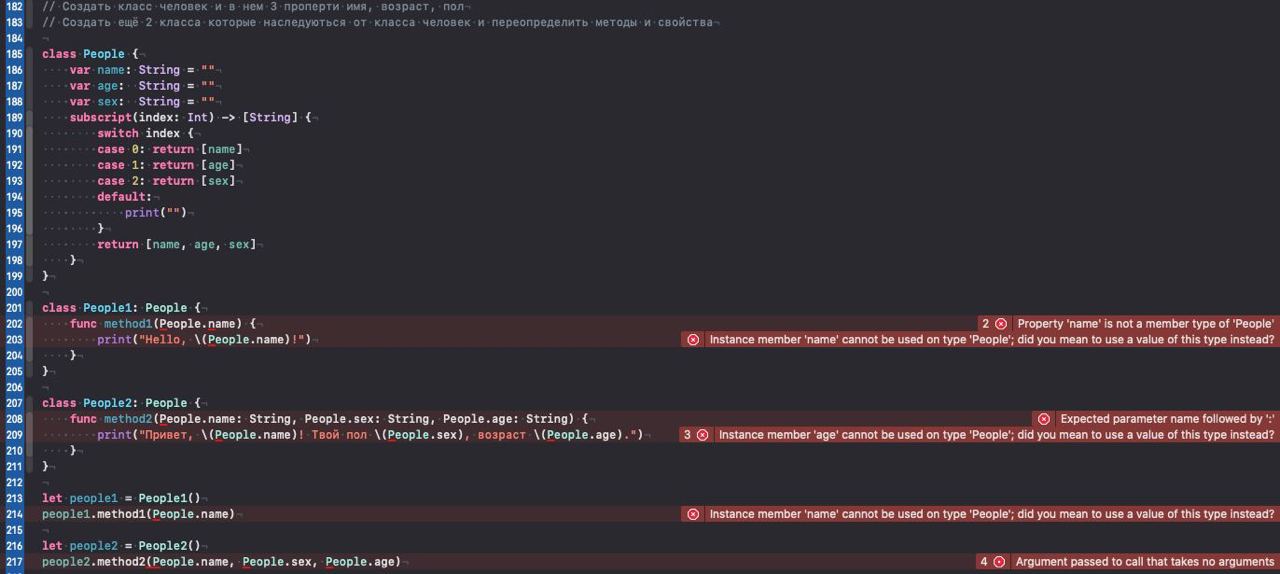Open the 'Argument passed to call that takes no arguments' error
1280x574 pixels.
pos(1145,562)
